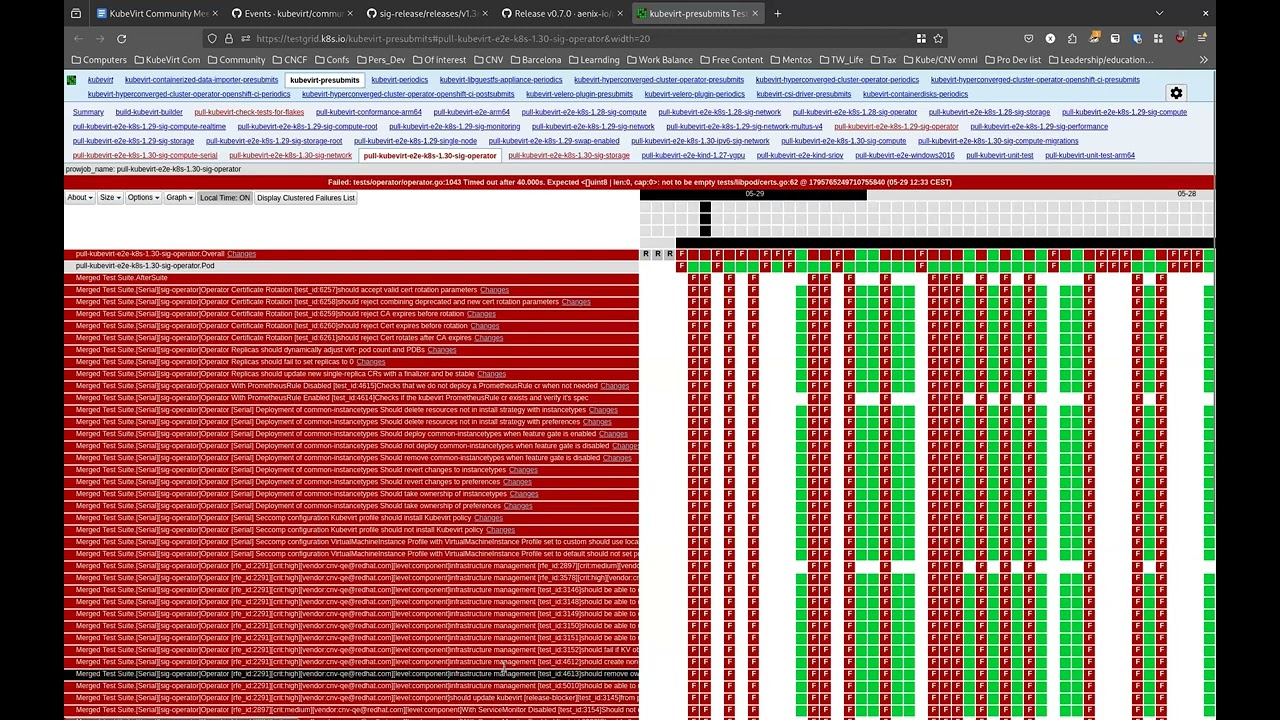Open the About dropdown menu
The height and width of the screenshot is (720, 1280).
tap(79, 198)
